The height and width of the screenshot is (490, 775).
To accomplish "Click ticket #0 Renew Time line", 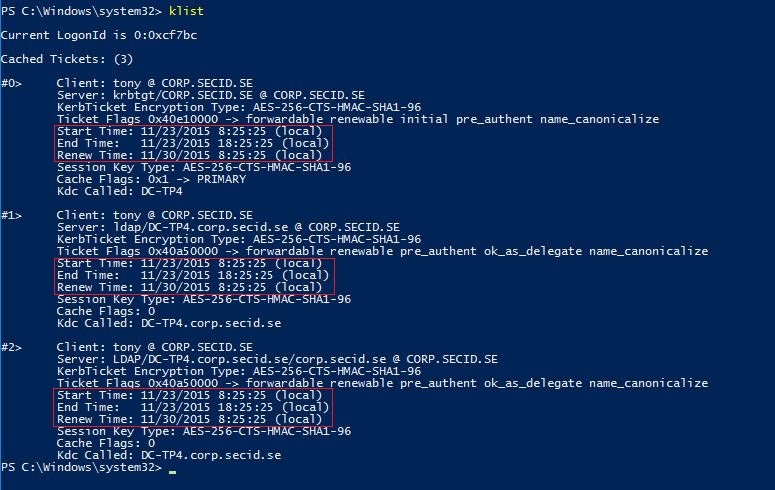I will (x=189, y=155).
